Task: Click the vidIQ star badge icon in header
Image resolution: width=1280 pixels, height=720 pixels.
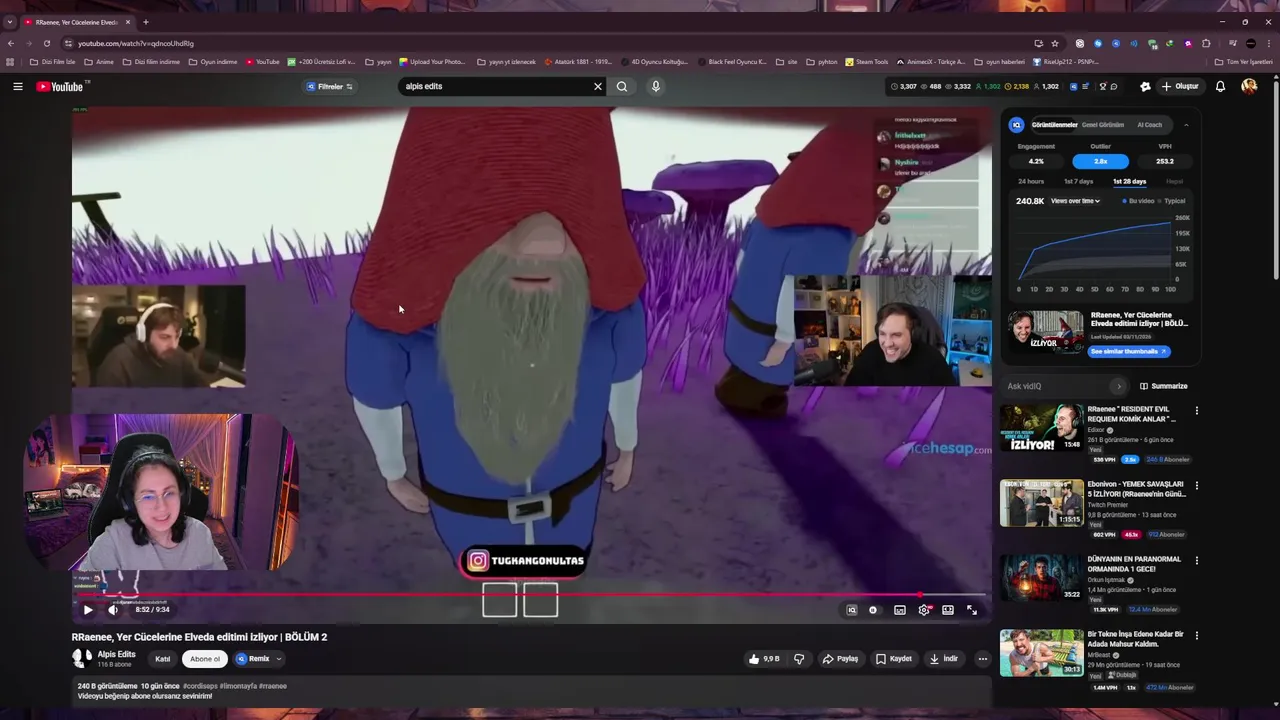Action: click(x=1145, y=87)
